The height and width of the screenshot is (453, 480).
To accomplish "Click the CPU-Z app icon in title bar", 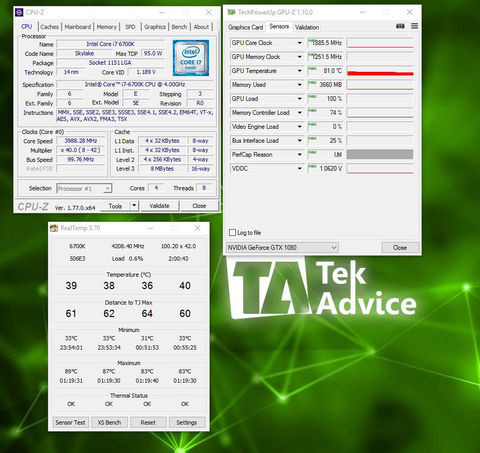I will coord(19,12).
